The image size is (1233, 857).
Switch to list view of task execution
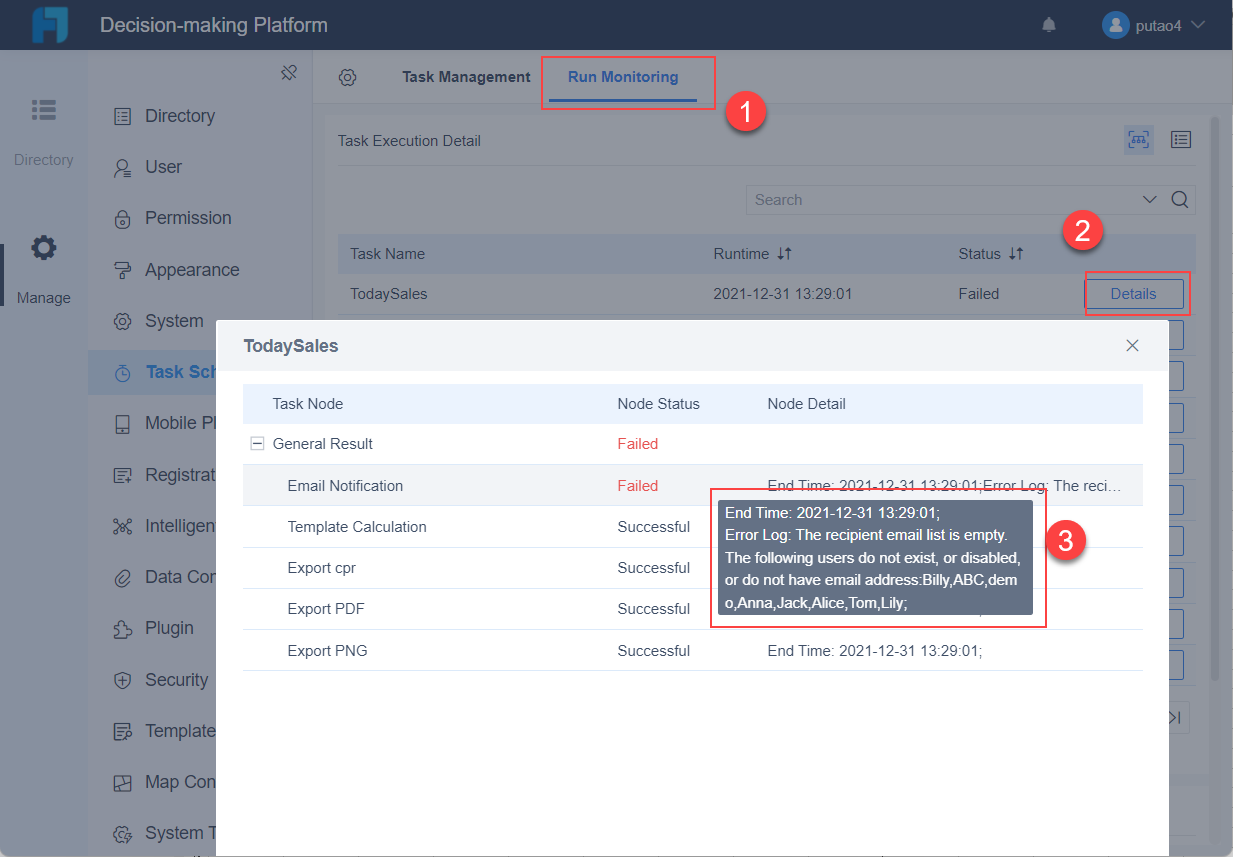click(x=1180, y=139)
